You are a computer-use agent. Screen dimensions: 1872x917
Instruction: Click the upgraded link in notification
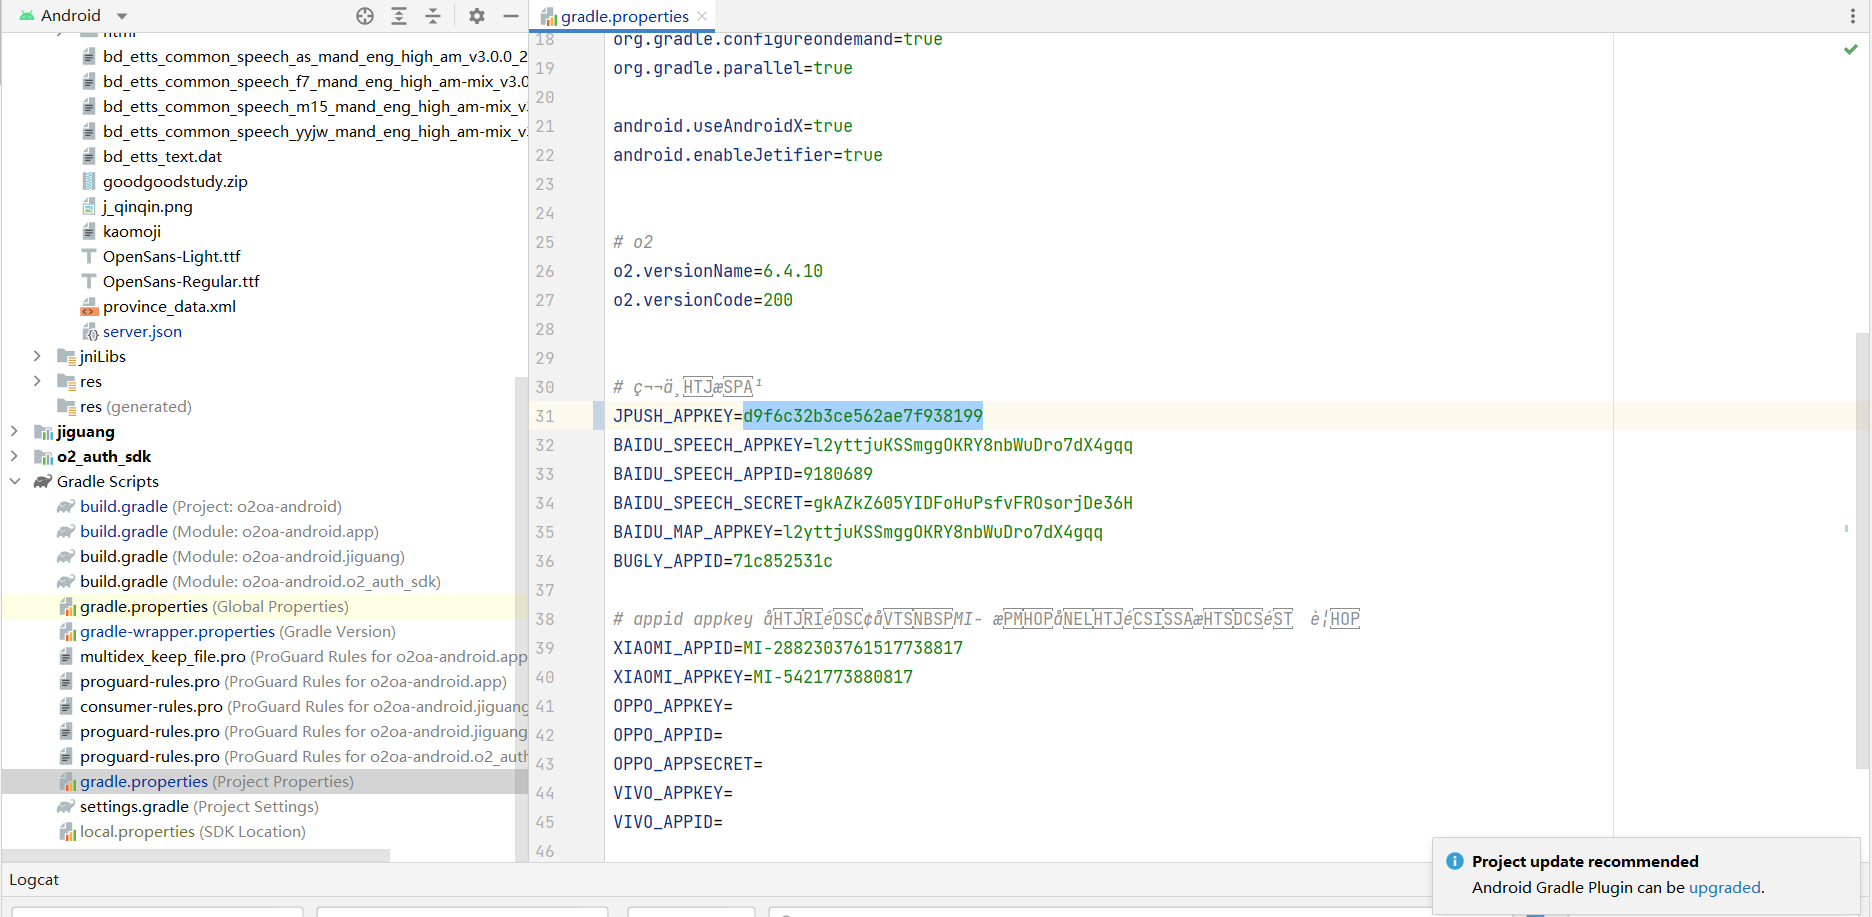(x=1724, y=887)
